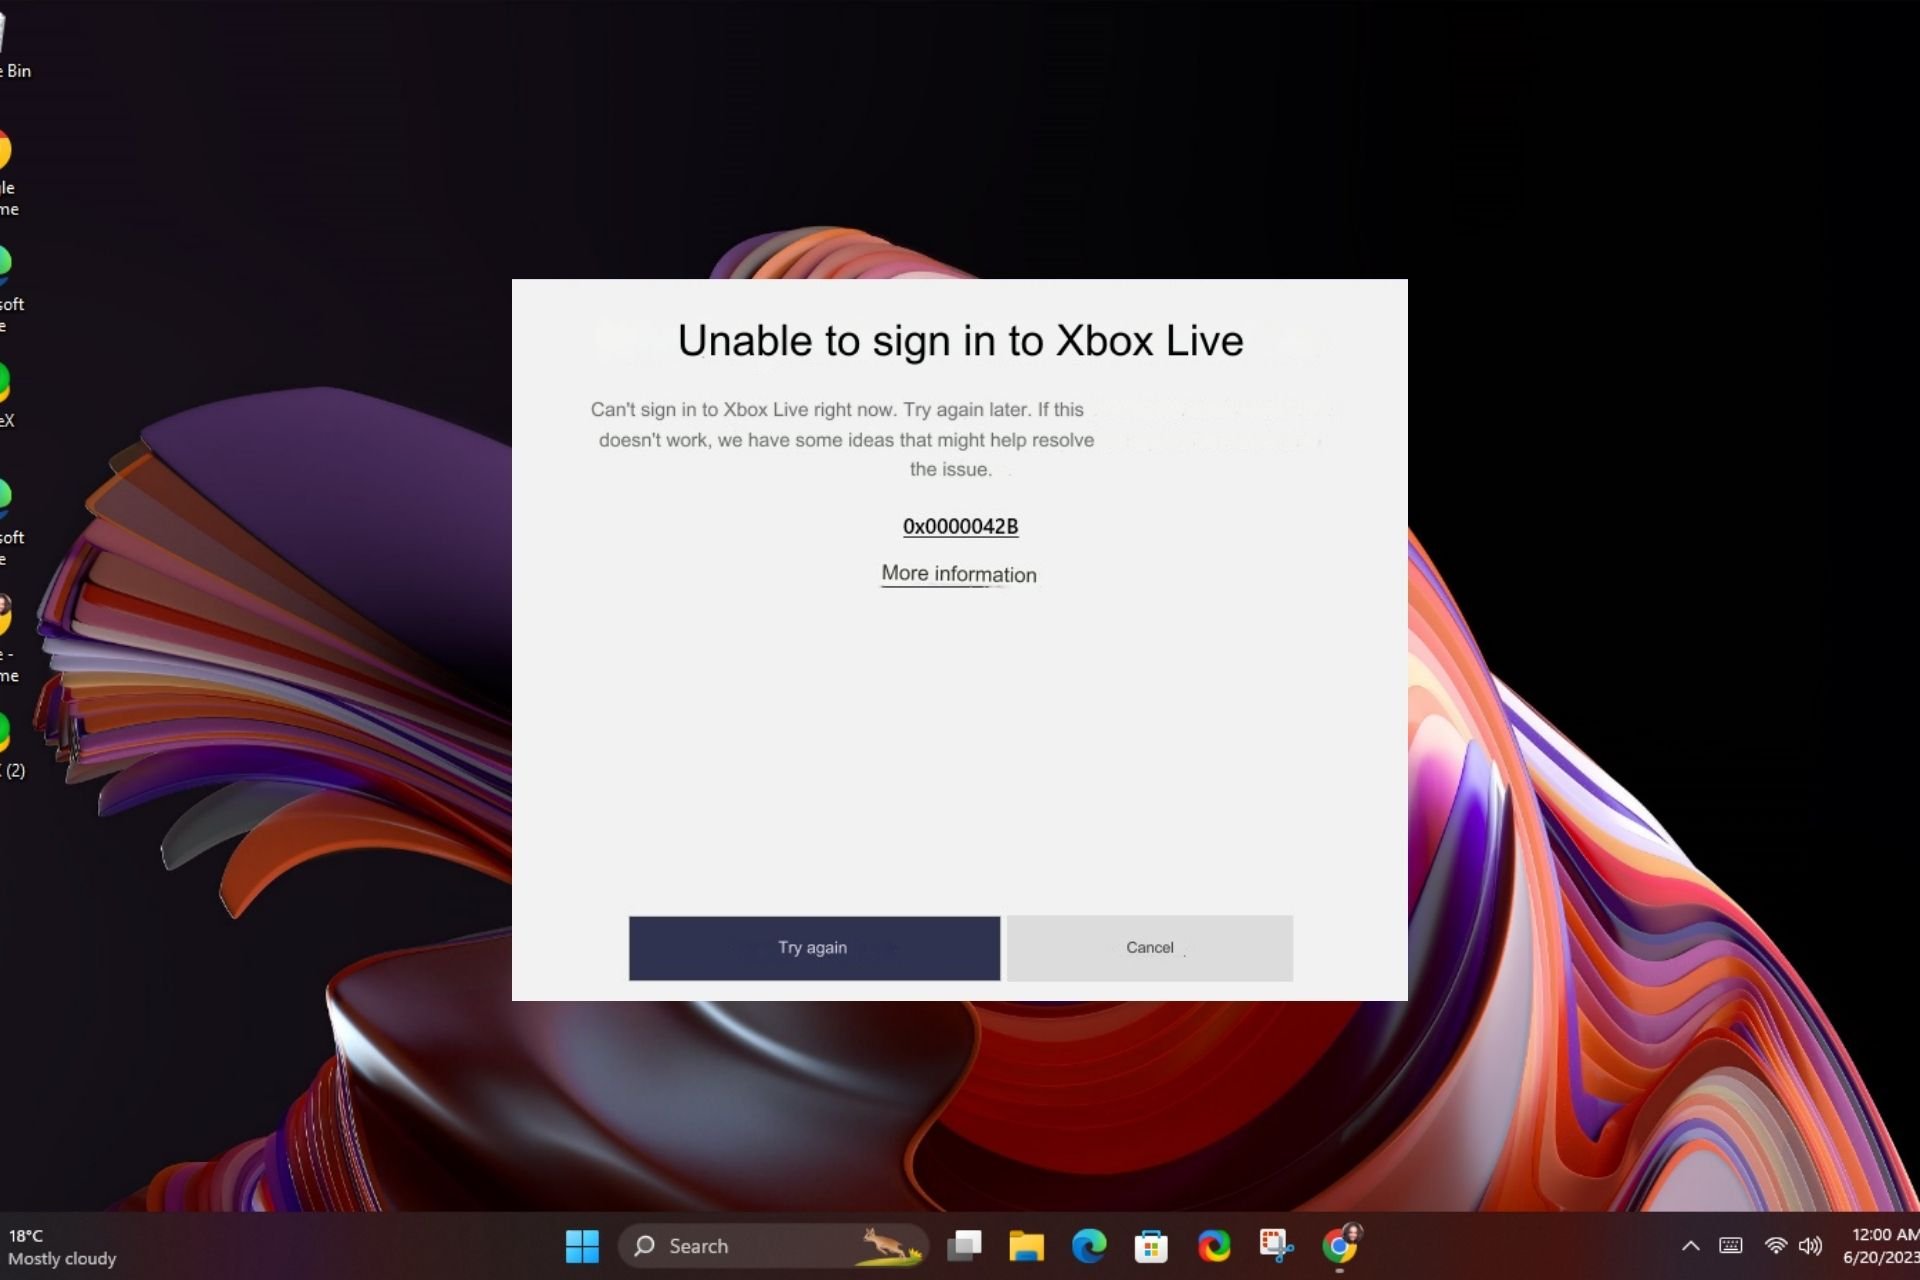Launch File Explorer from the taskbar
1920x1280 pixels.
[x=1026, y=1246]
